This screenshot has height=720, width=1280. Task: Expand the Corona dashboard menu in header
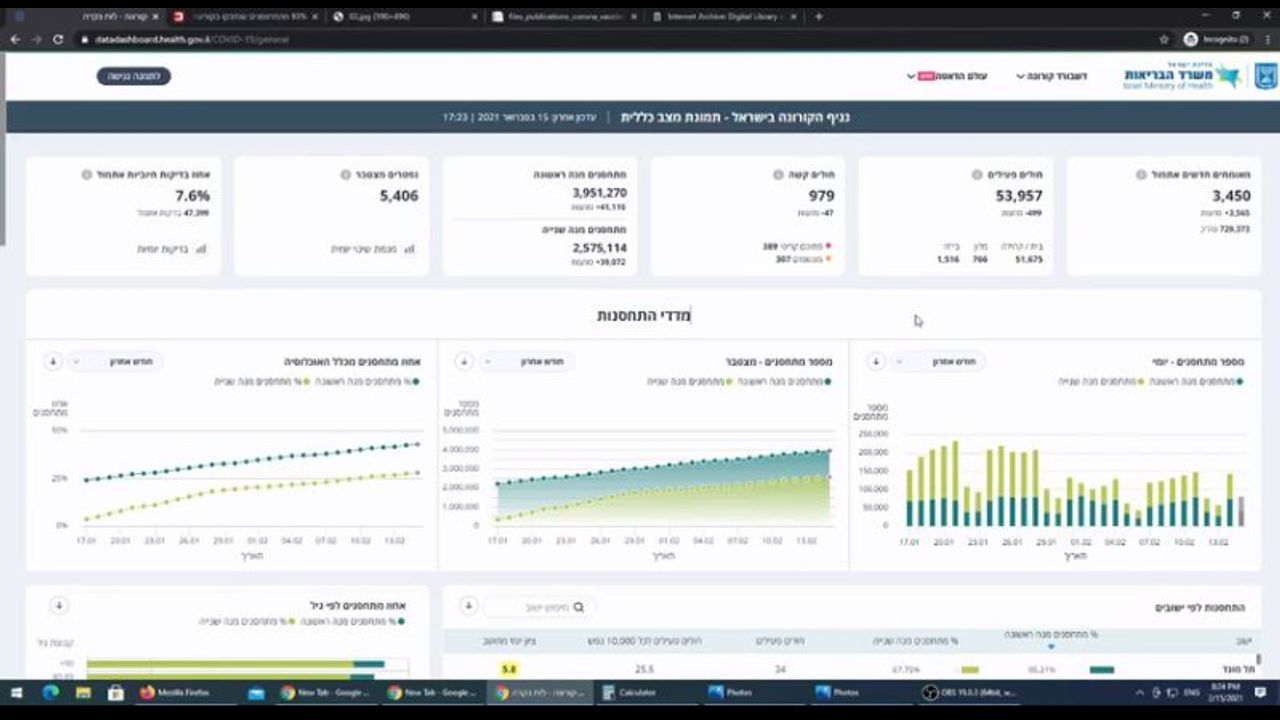point(1052,76)
